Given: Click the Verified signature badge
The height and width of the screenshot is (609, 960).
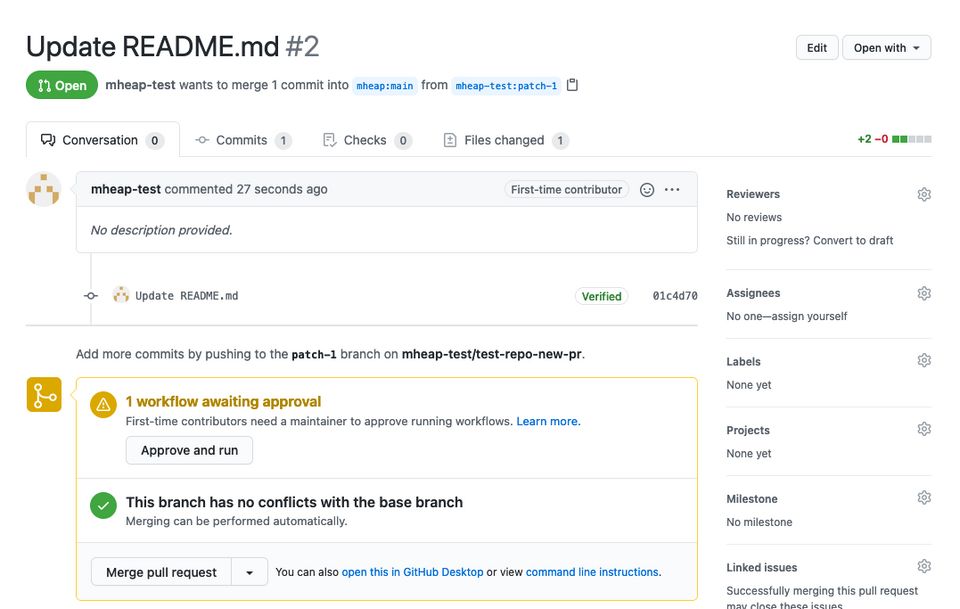Looking at the screenshot, I should pyautogui.click(x=601, y=296).
